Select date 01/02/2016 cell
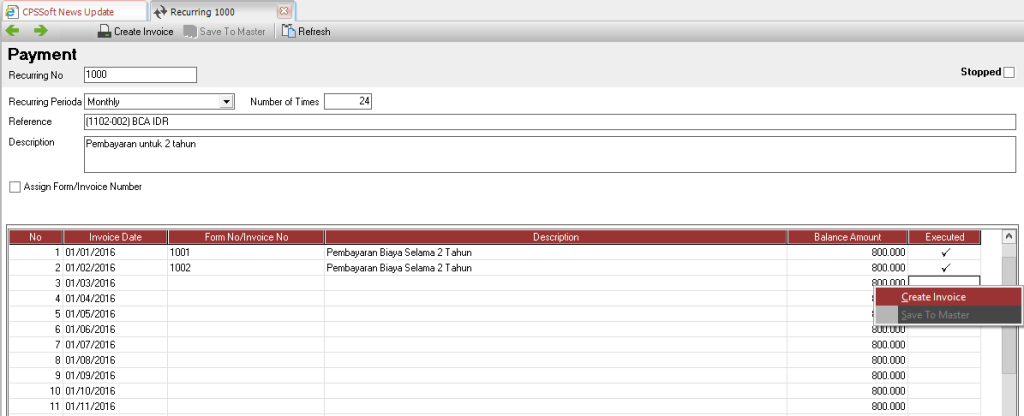This screenshot has width=1024, height=416. click(x=116, y=268)
